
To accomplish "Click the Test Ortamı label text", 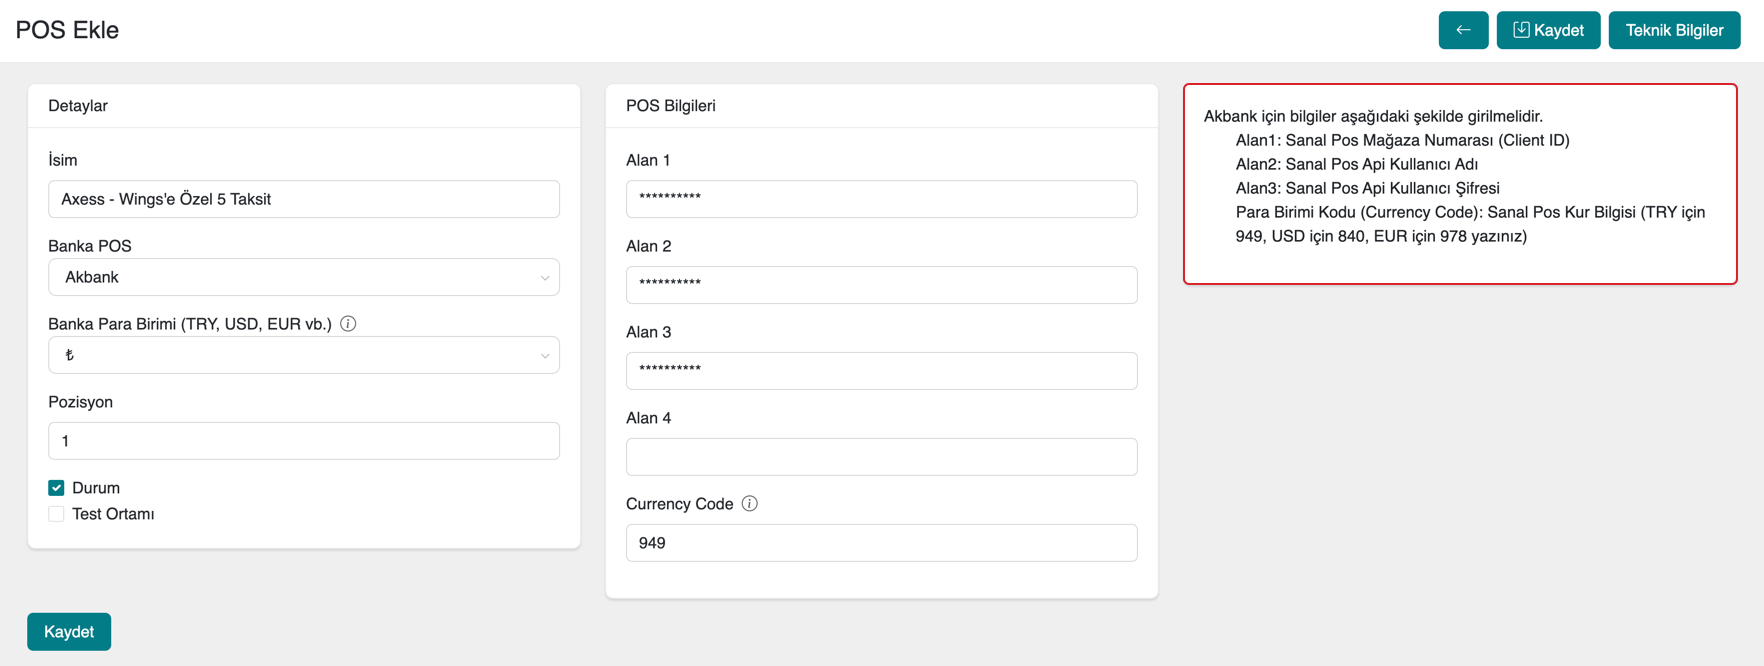I will (x=113, y=514).
